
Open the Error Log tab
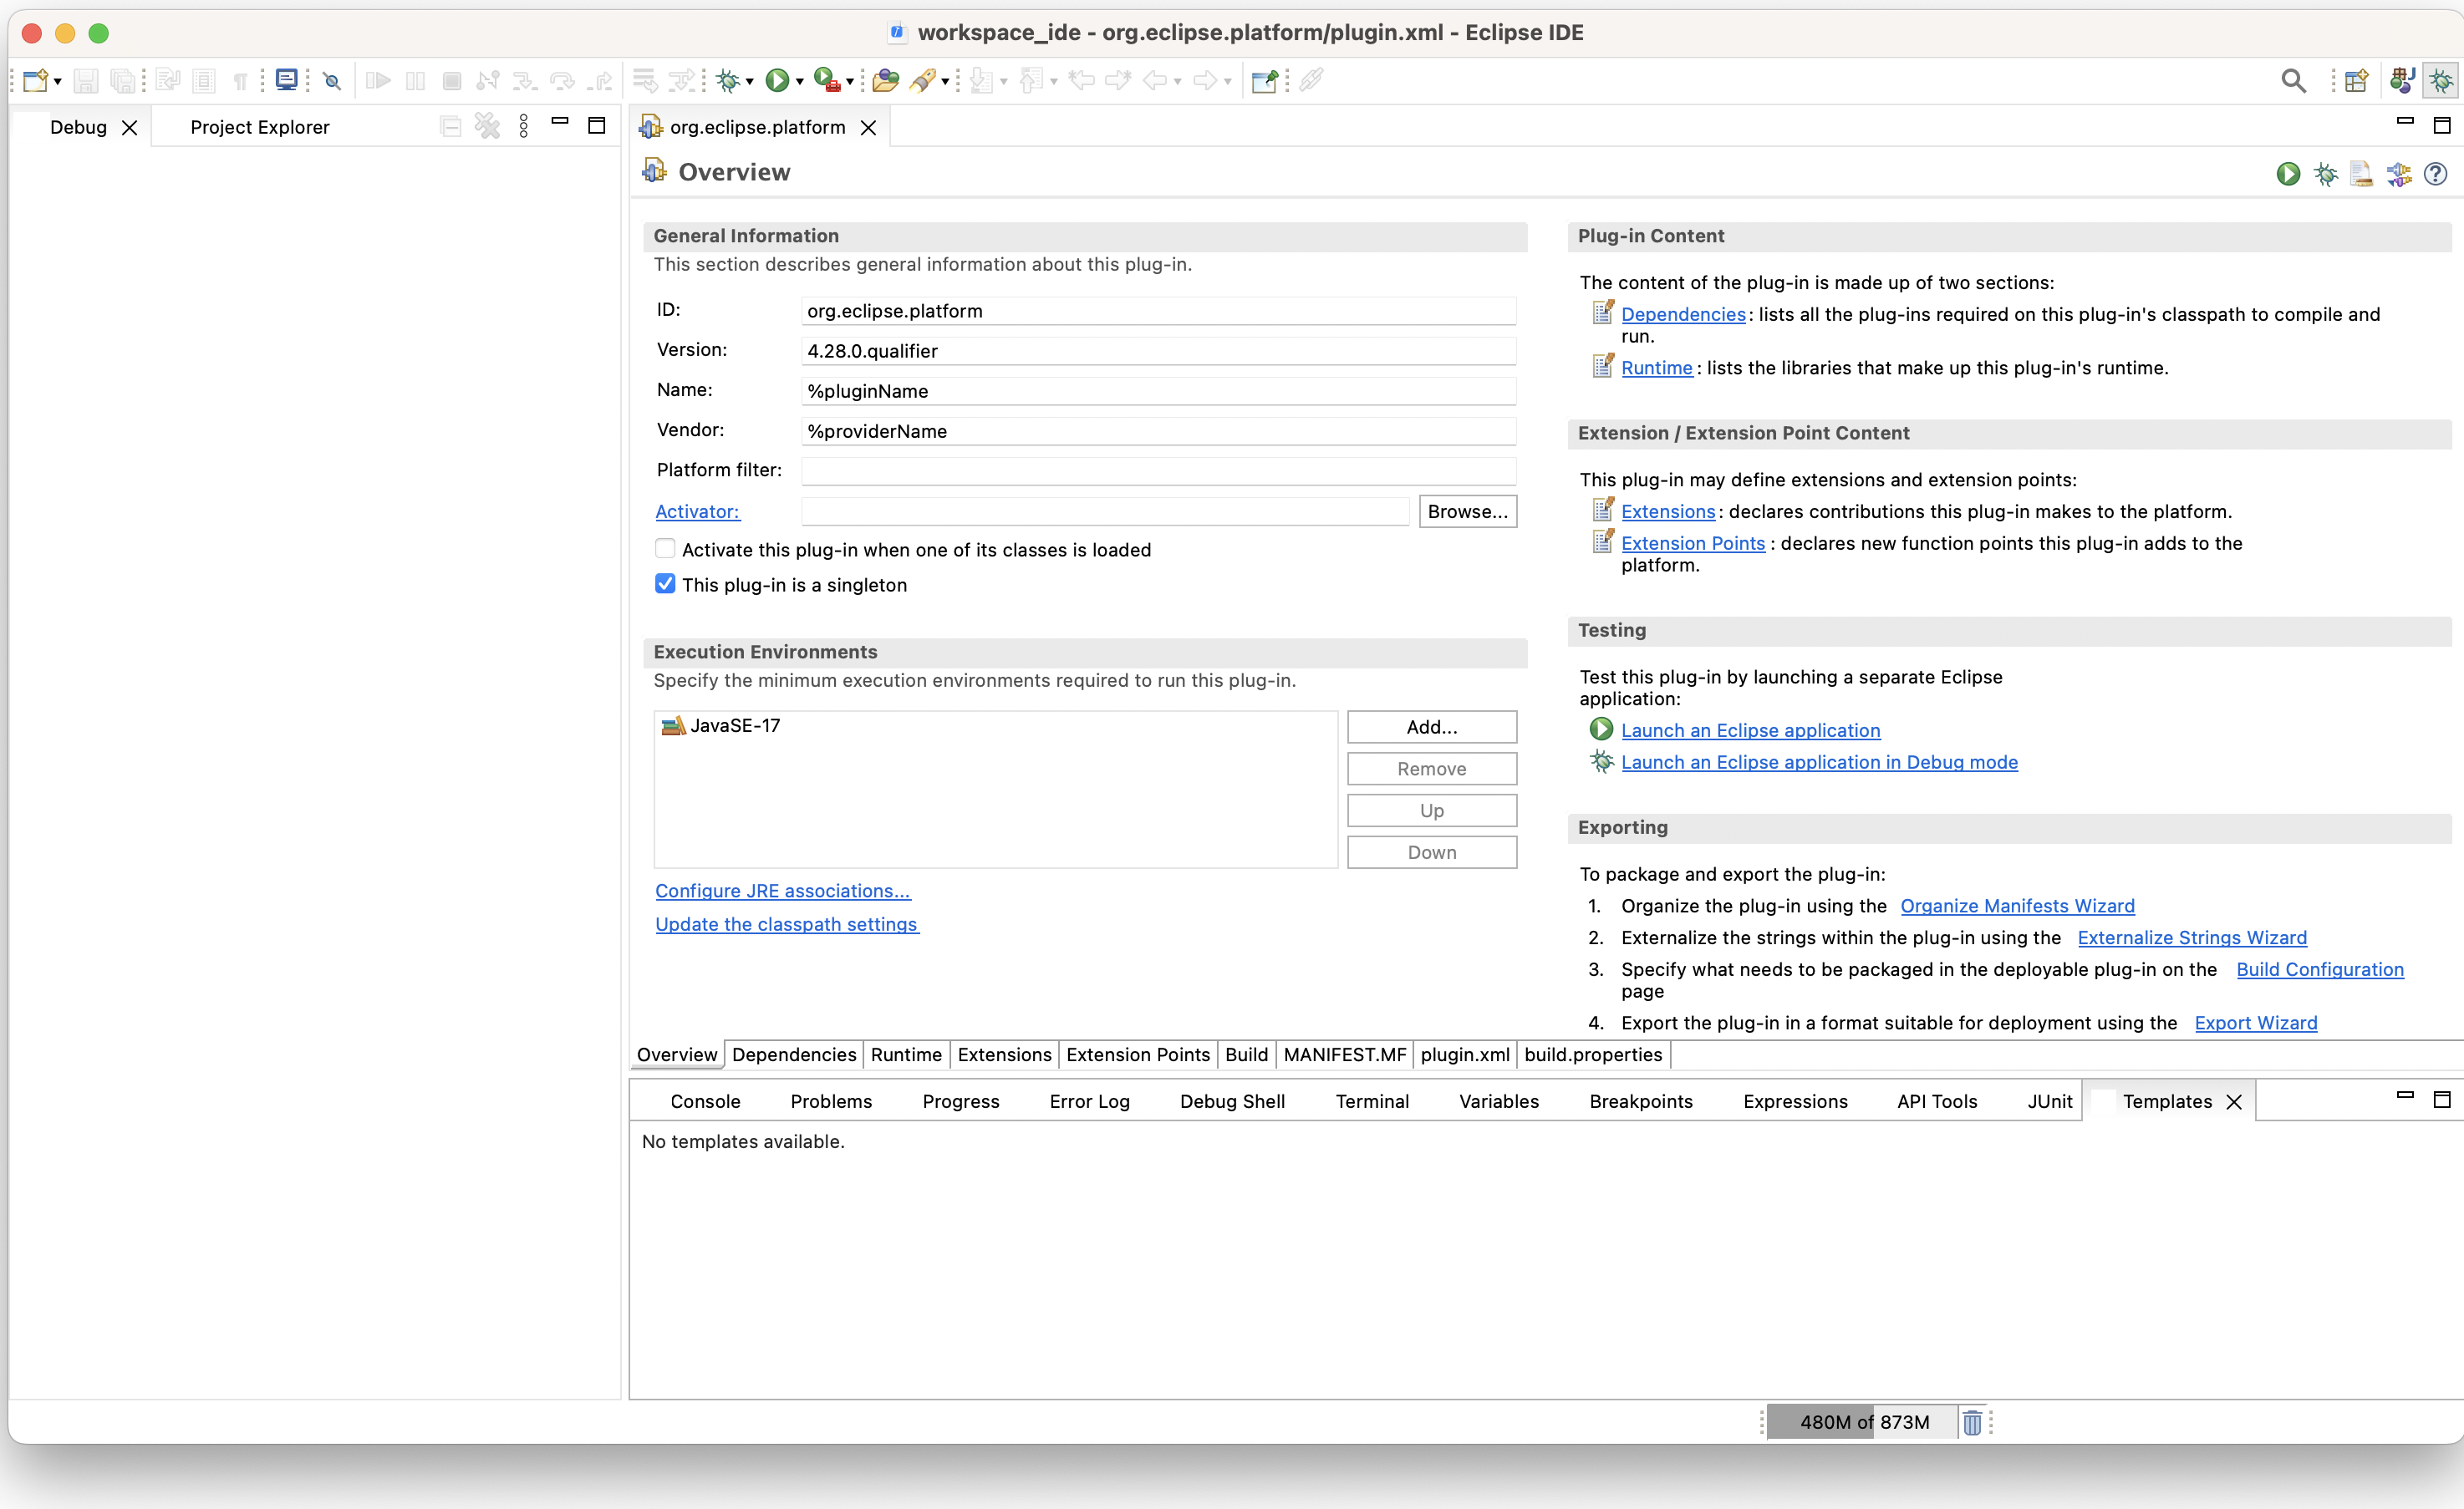[1089, 1101]
